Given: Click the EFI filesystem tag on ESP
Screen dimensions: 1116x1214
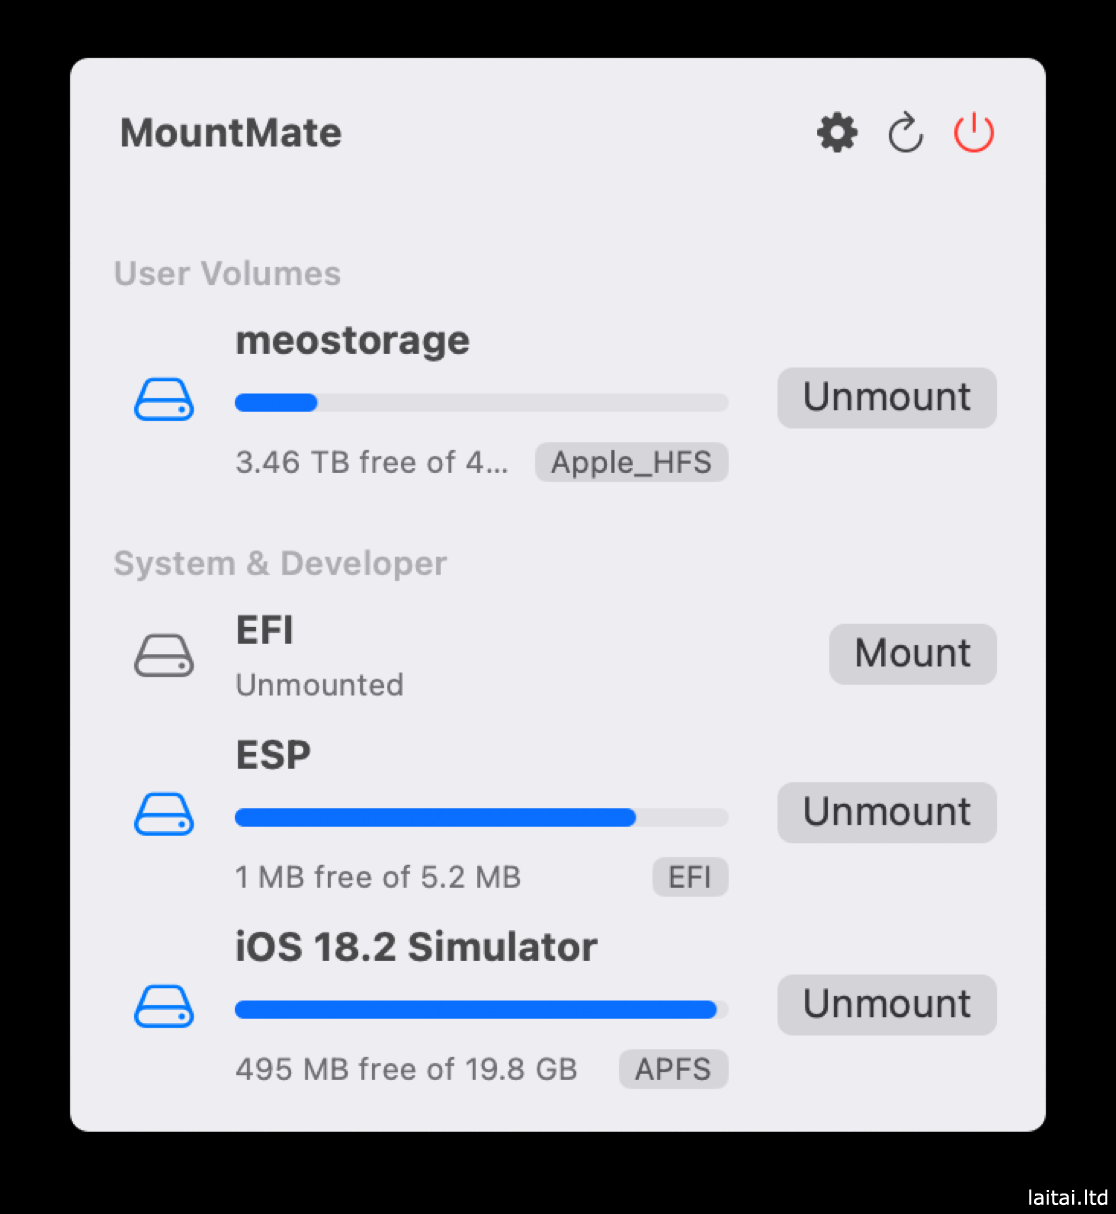Looking at the screenshot, I should (690, 877).
